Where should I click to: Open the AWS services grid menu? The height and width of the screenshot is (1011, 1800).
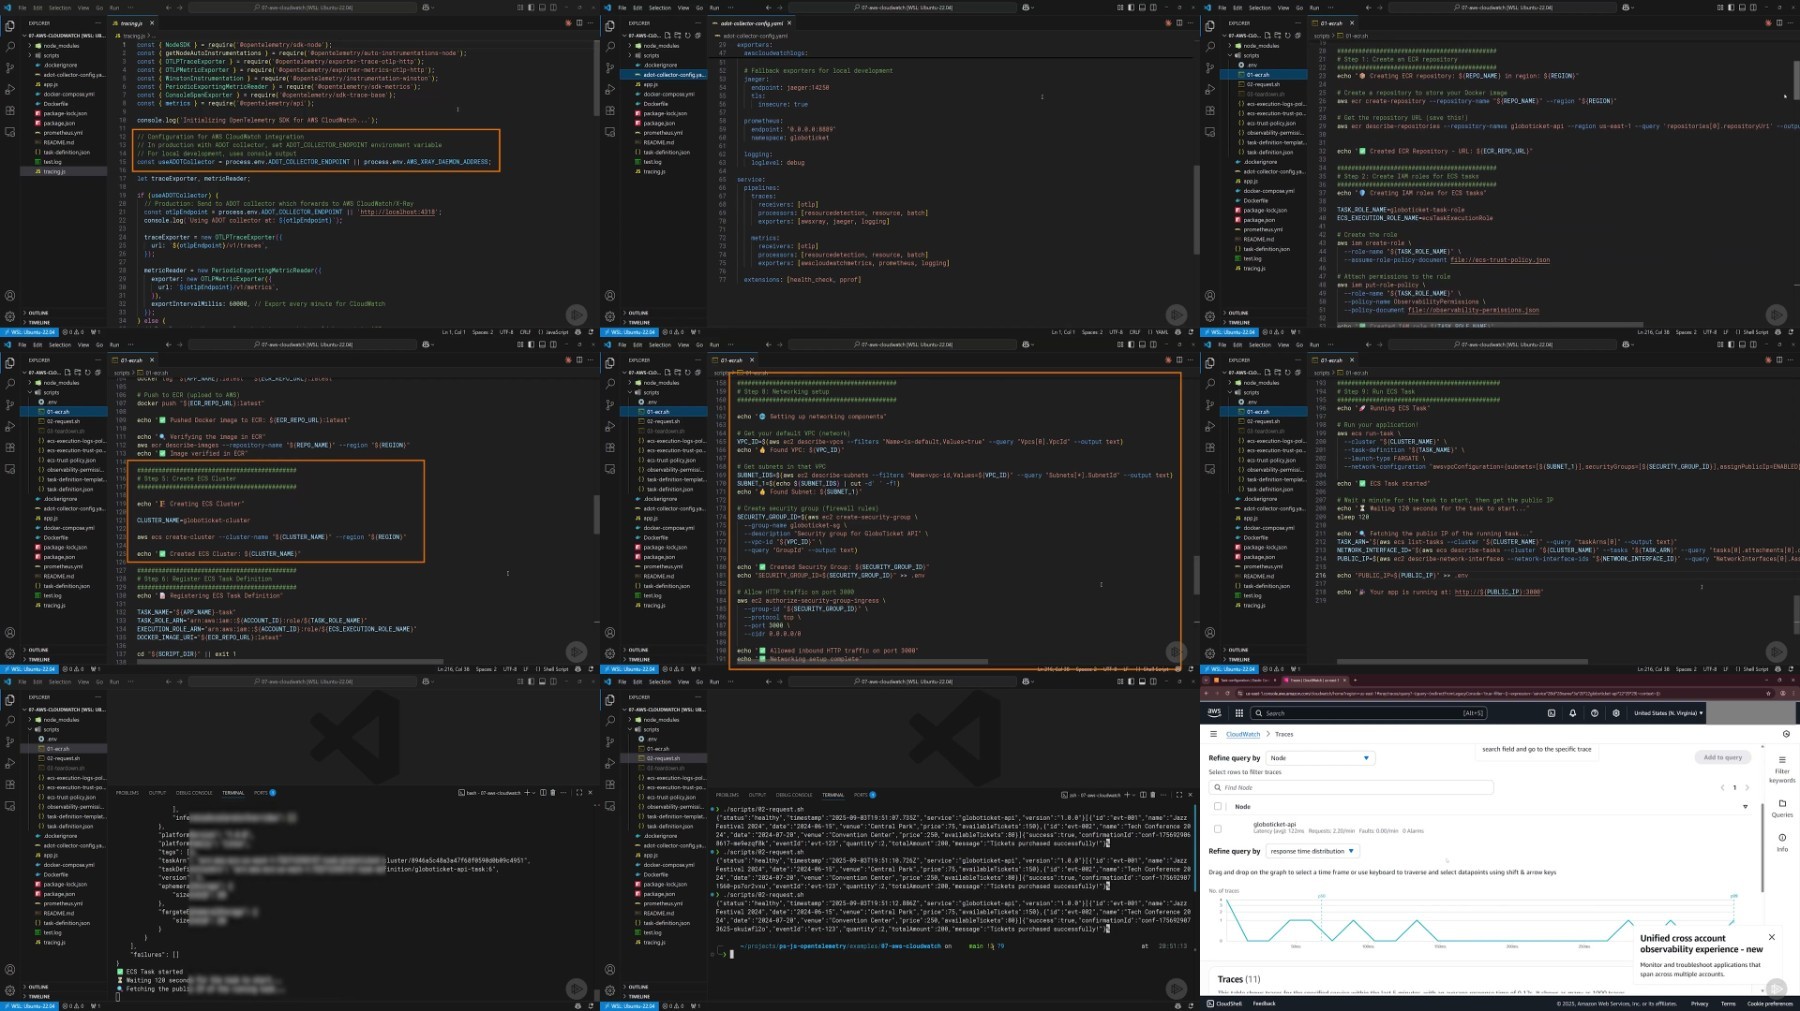pyautogui.click(x=1239, y=713)
